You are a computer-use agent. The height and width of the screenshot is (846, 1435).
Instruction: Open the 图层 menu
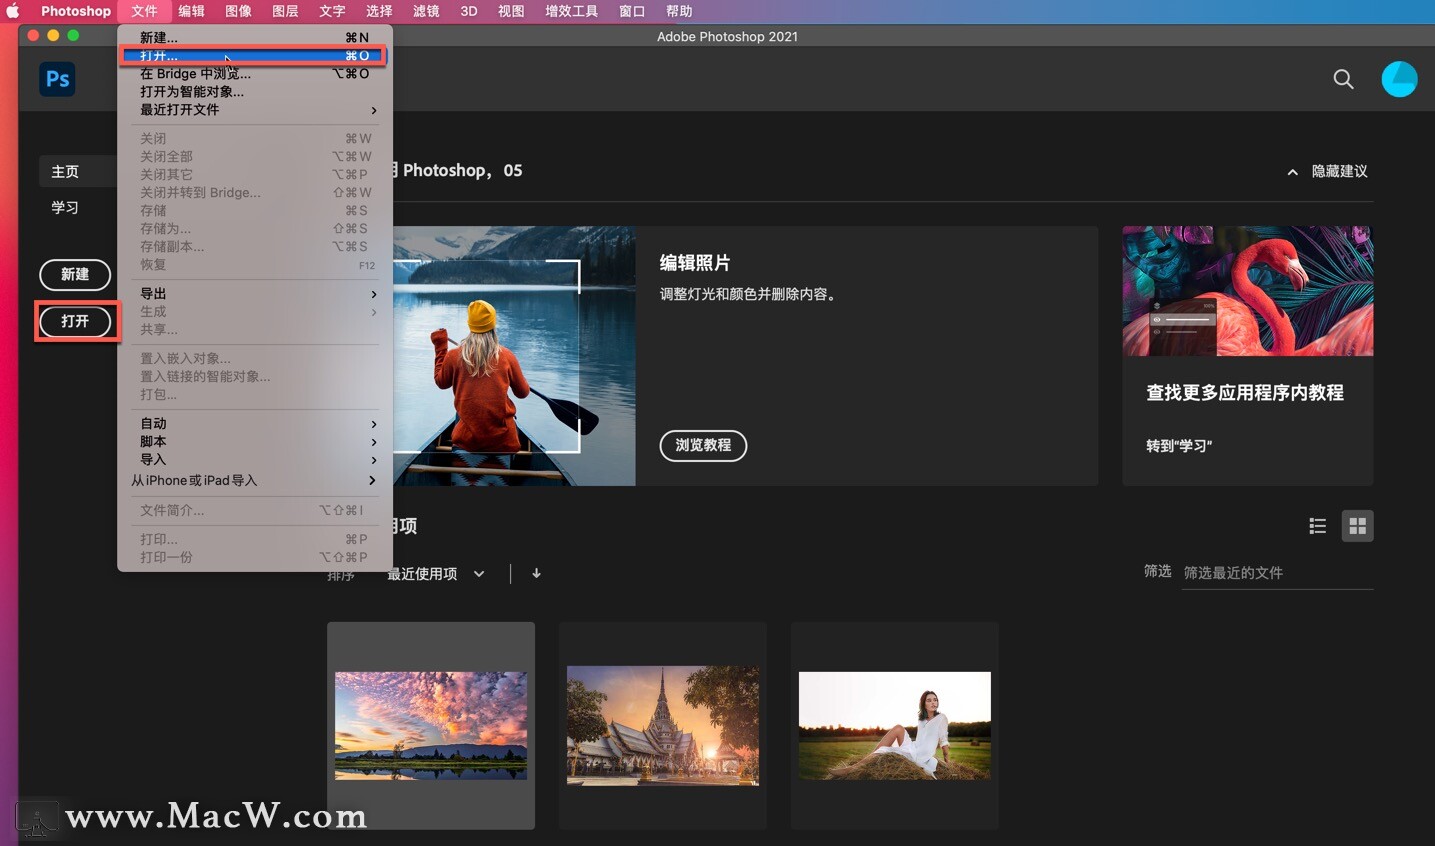click(285, 11)
